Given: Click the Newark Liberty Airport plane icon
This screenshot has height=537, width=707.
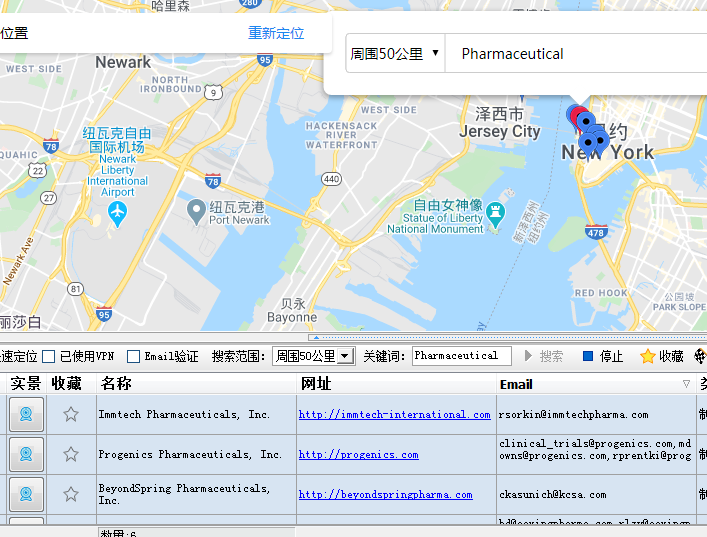Looking at the screenshot, I should (x=117, y=214).
